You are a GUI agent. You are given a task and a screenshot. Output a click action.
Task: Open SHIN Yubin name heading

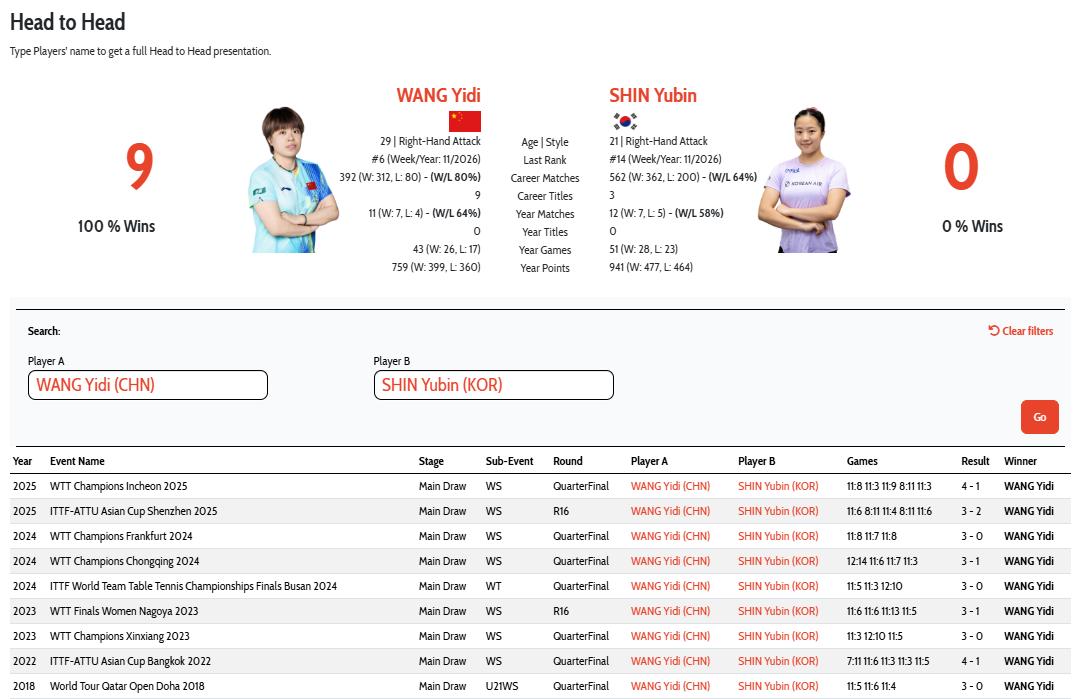(x=653, y=95)
